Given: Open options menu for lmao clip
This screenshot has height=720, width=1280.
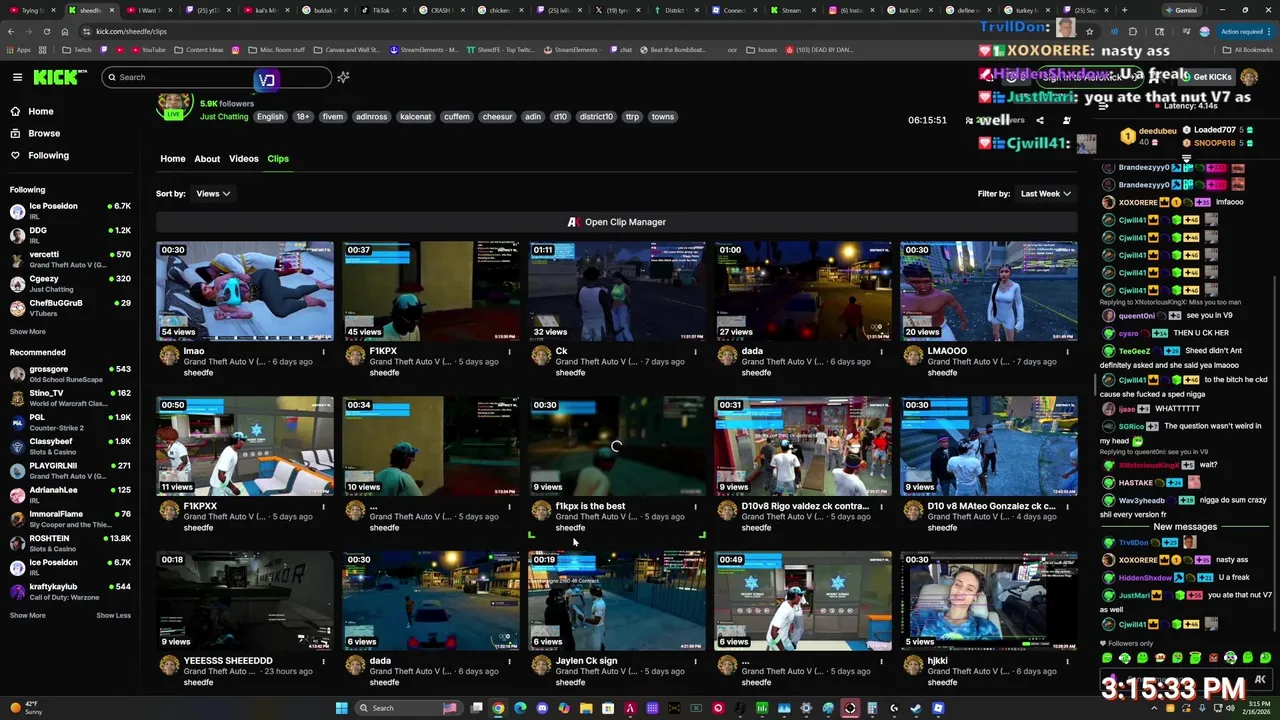Looking at the screenshot, I should (323, 352).
